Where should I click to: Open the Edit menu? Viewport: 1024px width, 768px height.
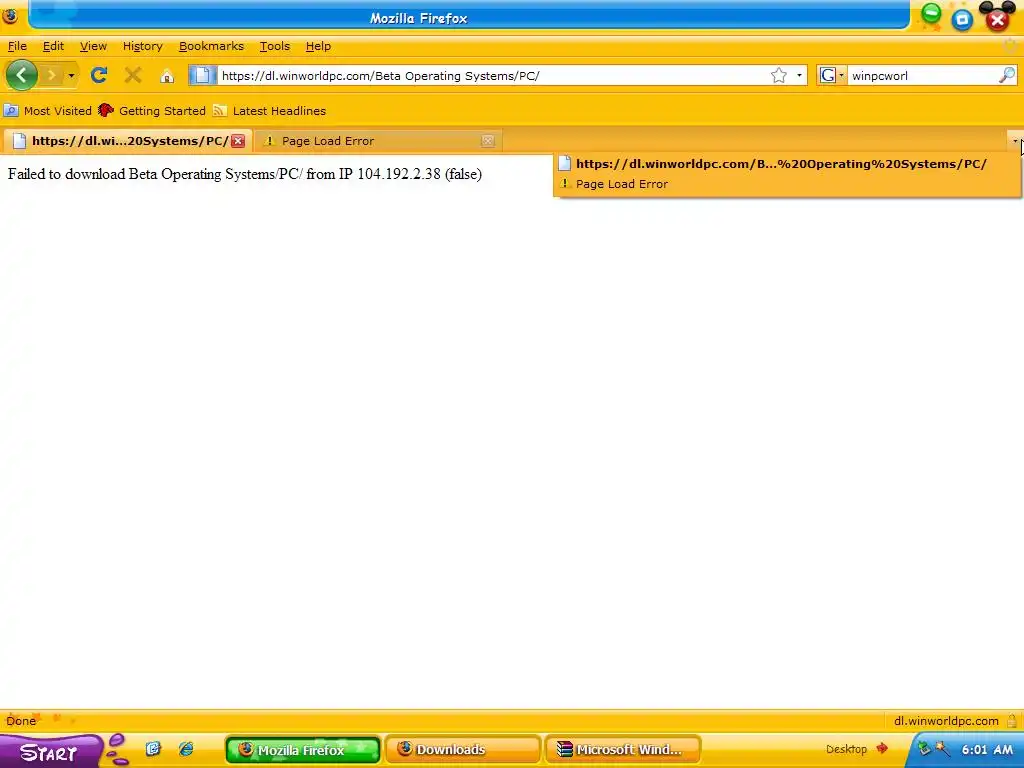click(x=54, y=46)
